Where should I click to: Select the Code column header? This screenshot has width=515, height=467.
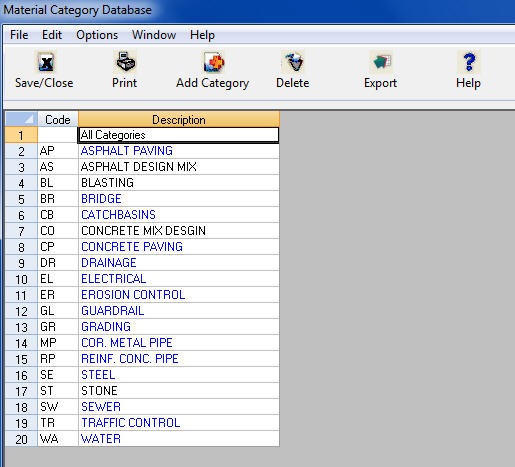(58, 119)
